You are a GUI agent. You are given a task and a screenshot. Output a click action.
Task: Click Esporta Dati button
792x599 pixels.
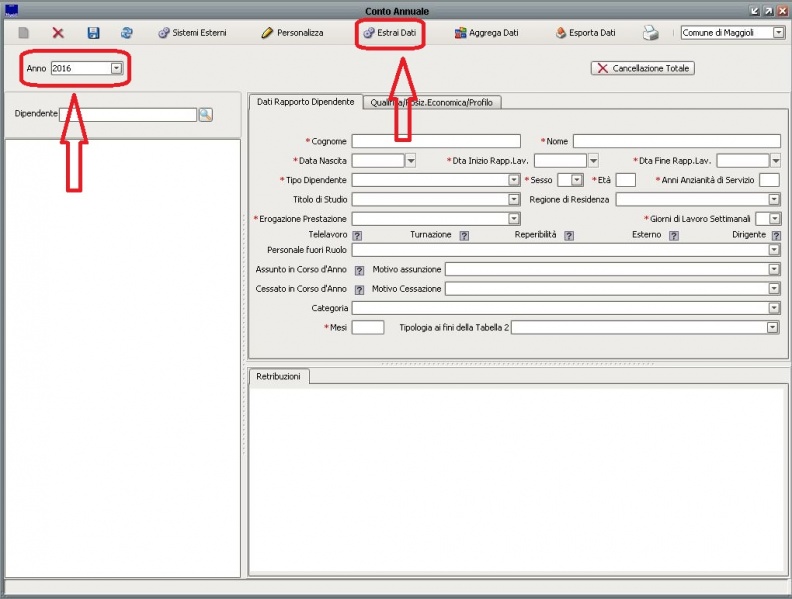pos(585,33)
